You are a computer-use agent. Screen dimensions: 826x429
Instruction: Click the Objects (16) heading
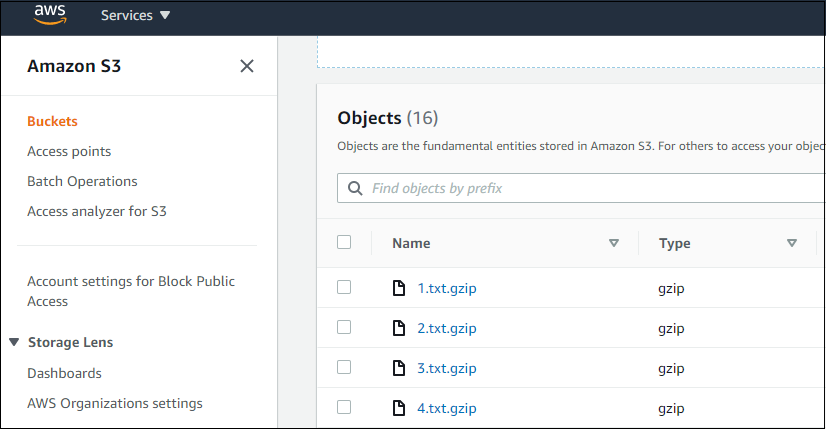388,118
